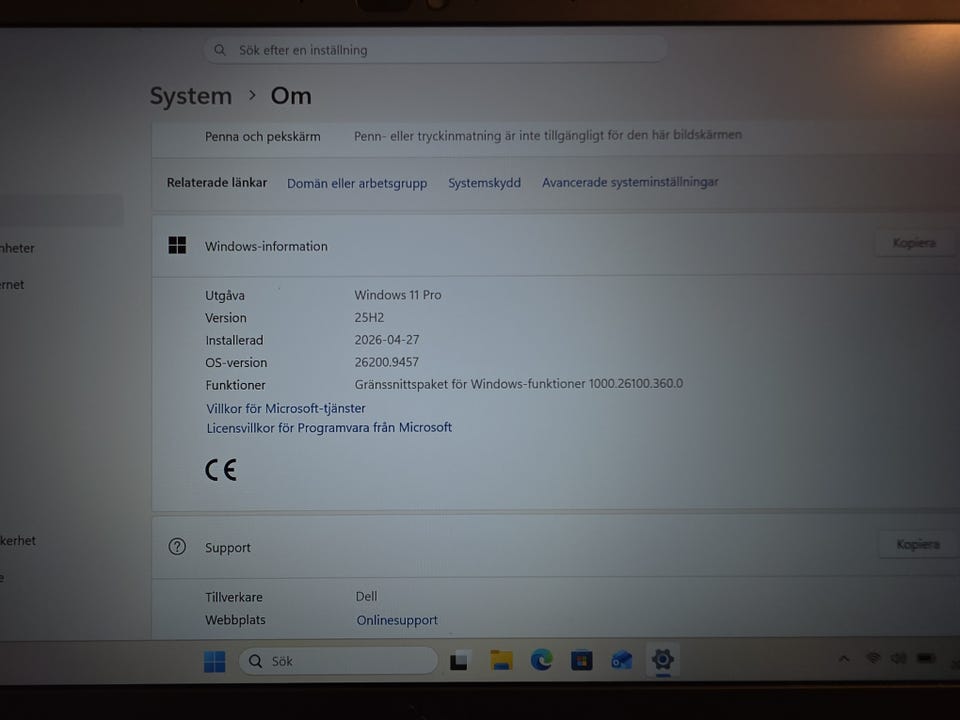Viewport: 960px width, 720px height.
Task: Click the Settings gear taskbar icon
Action: pos(662,659)
